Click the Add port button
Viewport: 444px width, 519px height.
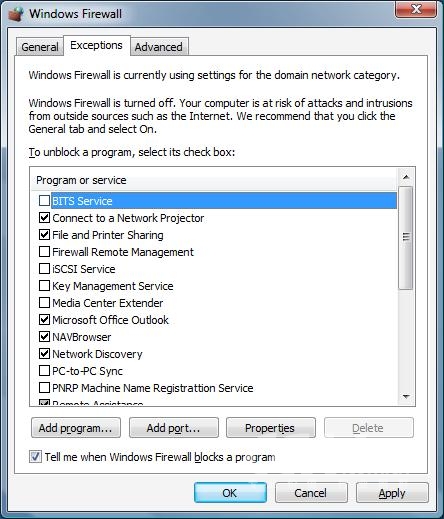pyautogui.click(x=174, y=428)
